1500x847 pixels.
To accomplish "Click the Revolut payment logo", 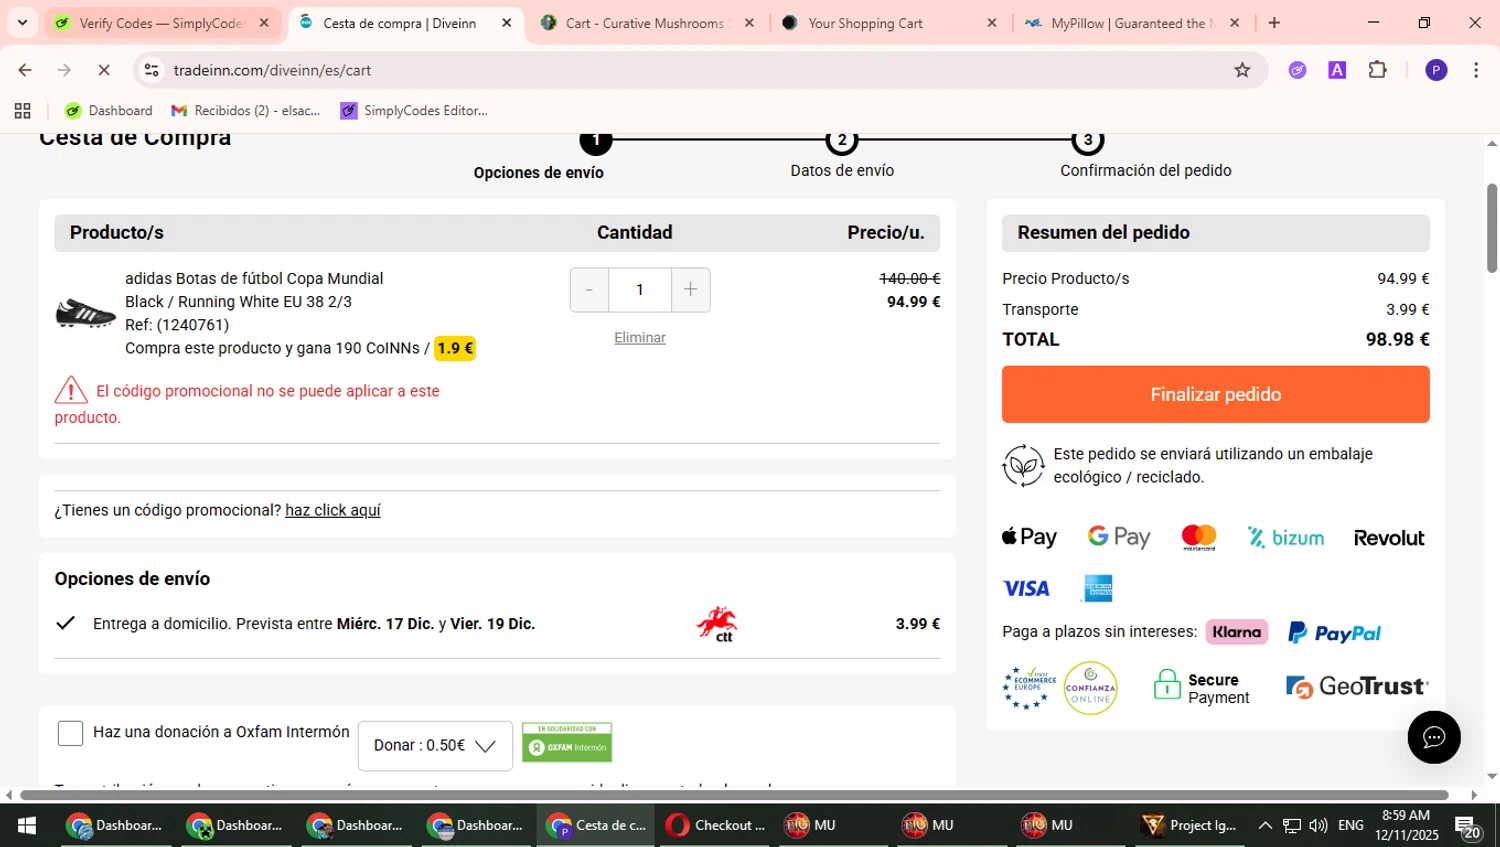I will 1389,538.
